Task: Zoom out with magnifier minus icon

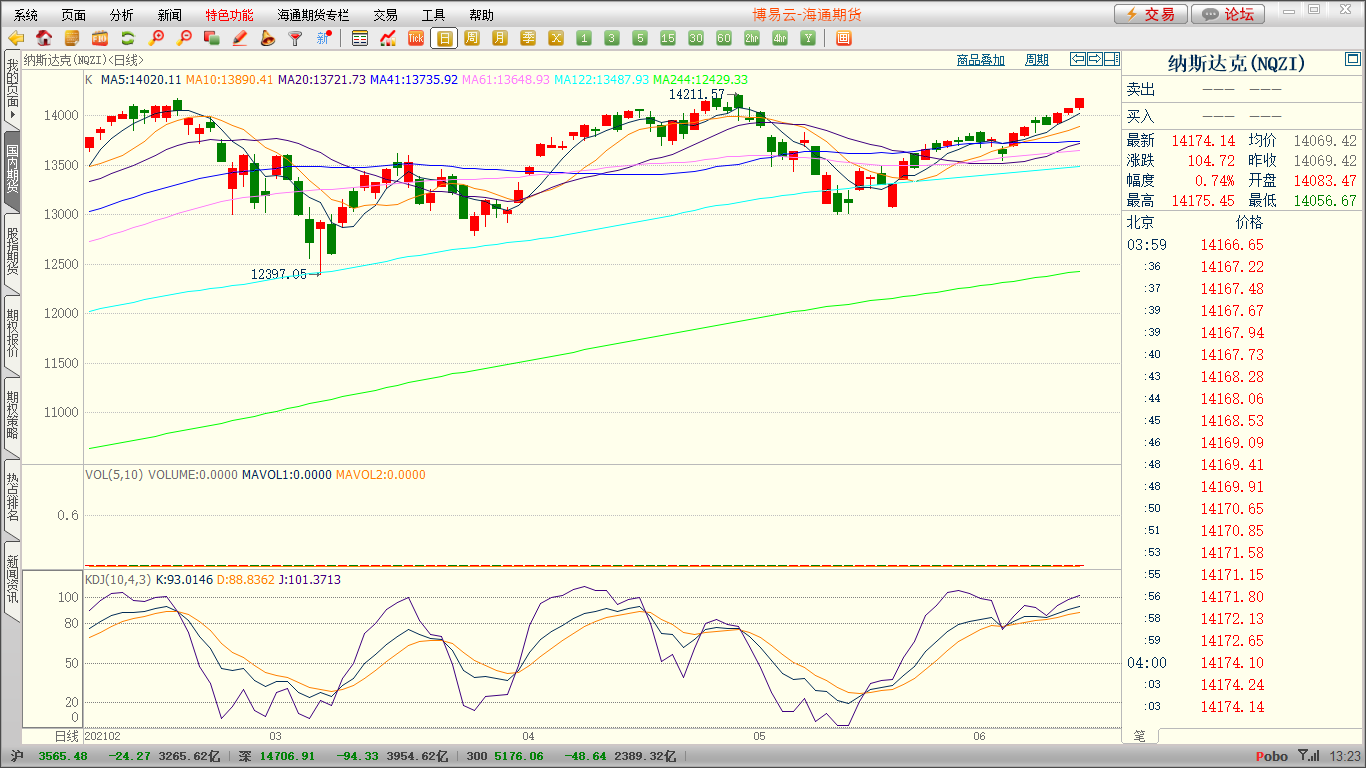Action: pos(184,39)
